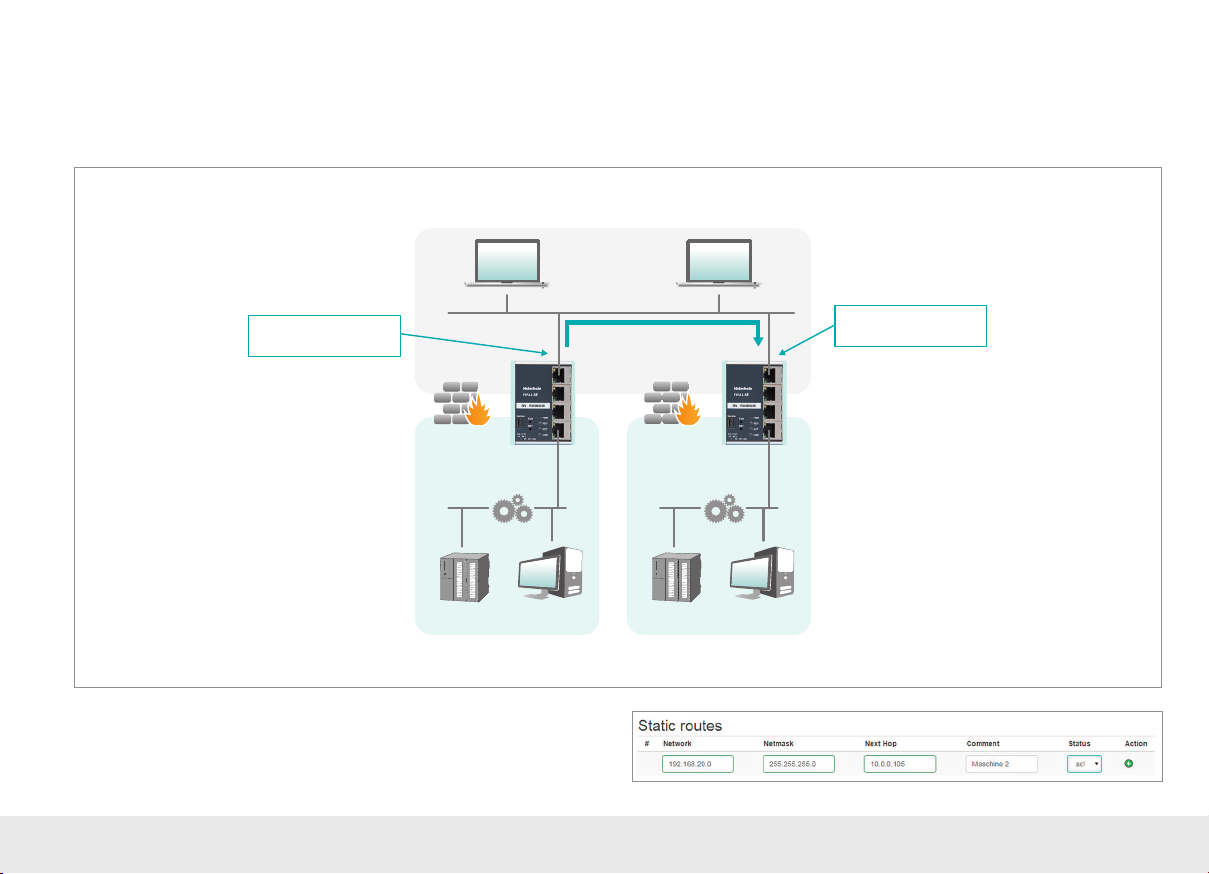This screenshot has width=1209, height=874.
Task: Click the Action column header
Action: (1136, 744)
